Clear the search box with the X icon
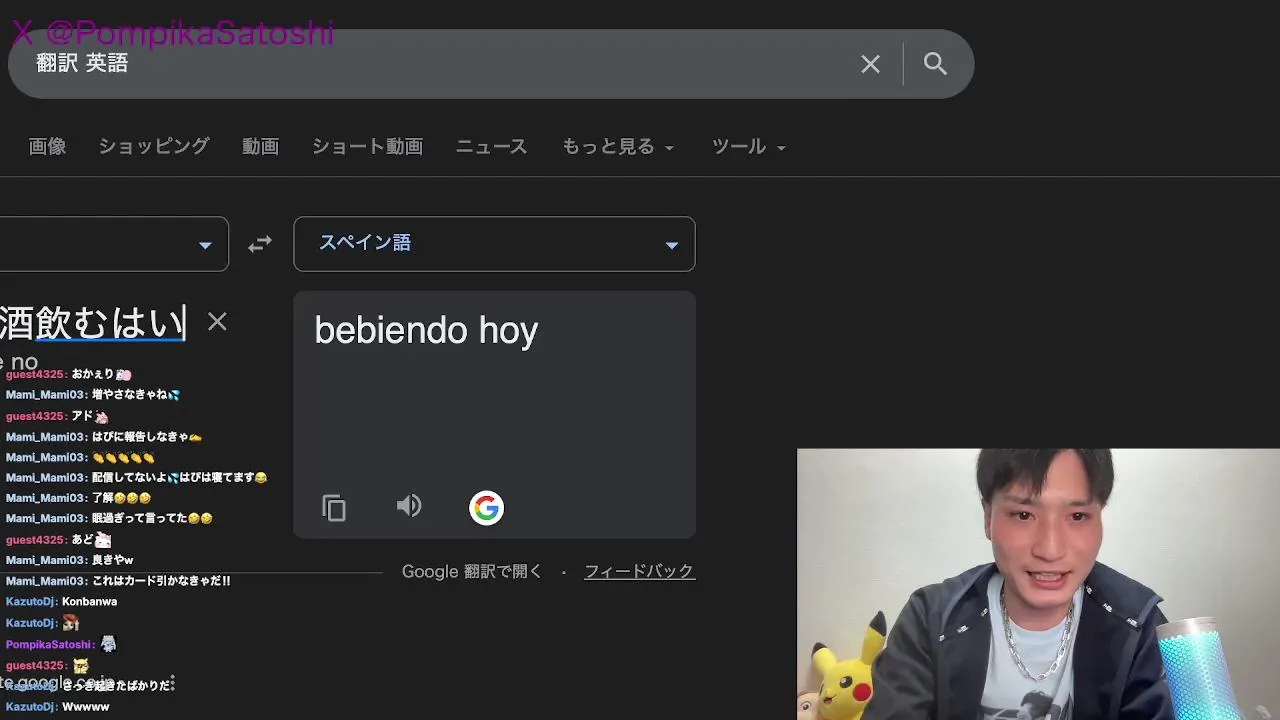The image size is (1280, 720). pyautogui.click(x=870, y=64)
